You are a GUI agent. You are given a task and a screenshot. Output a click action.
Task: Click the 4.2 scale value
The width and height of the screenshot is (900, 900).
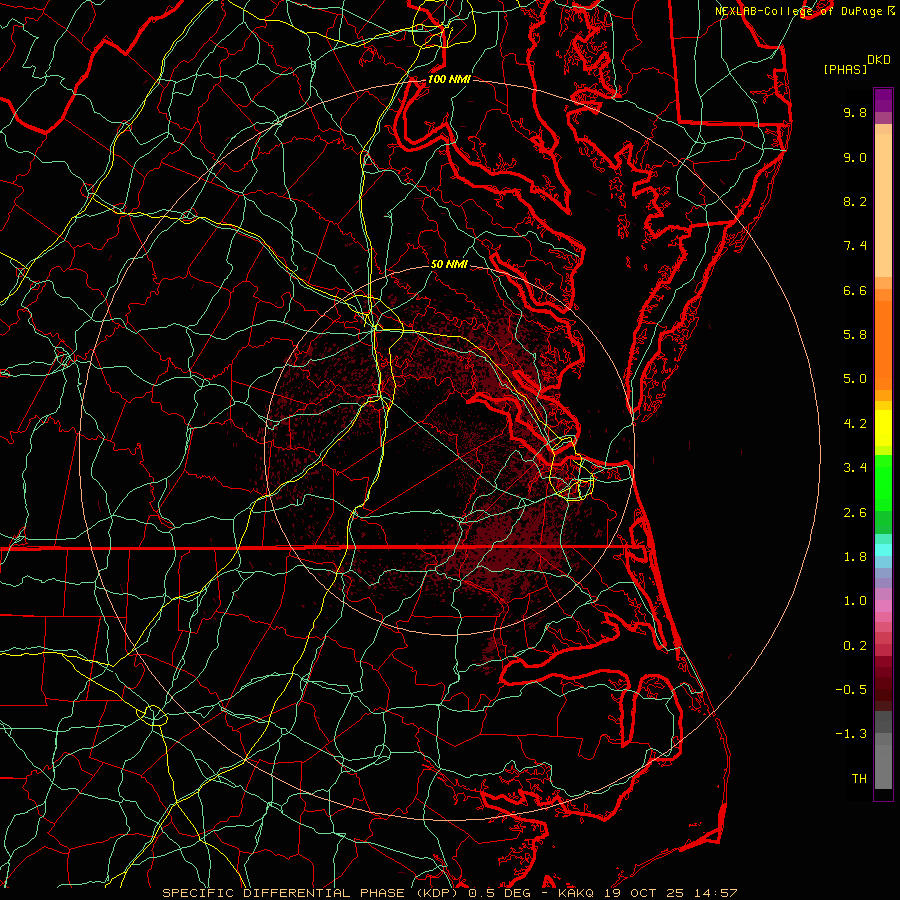click(x=855, y=424)
